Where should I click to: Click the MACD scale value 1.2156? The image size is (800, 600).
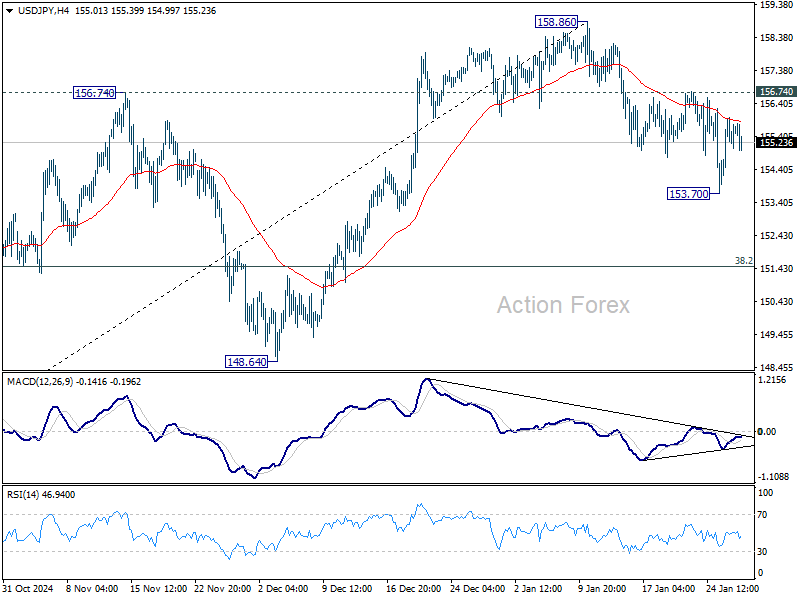[x=772, y=380]
